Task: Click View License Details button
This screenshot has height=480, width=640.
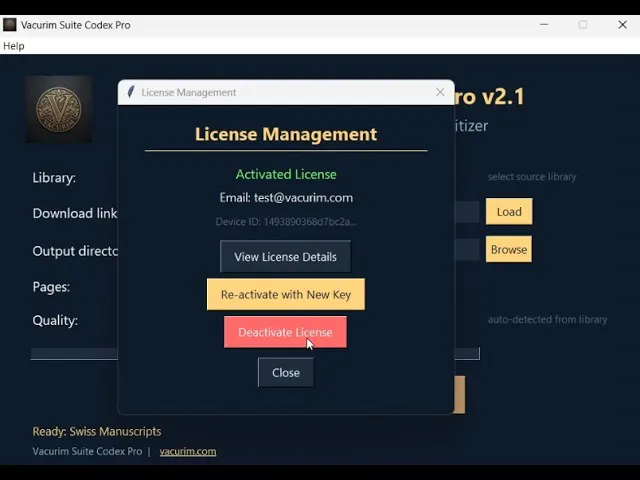Action: click(285, 257)
